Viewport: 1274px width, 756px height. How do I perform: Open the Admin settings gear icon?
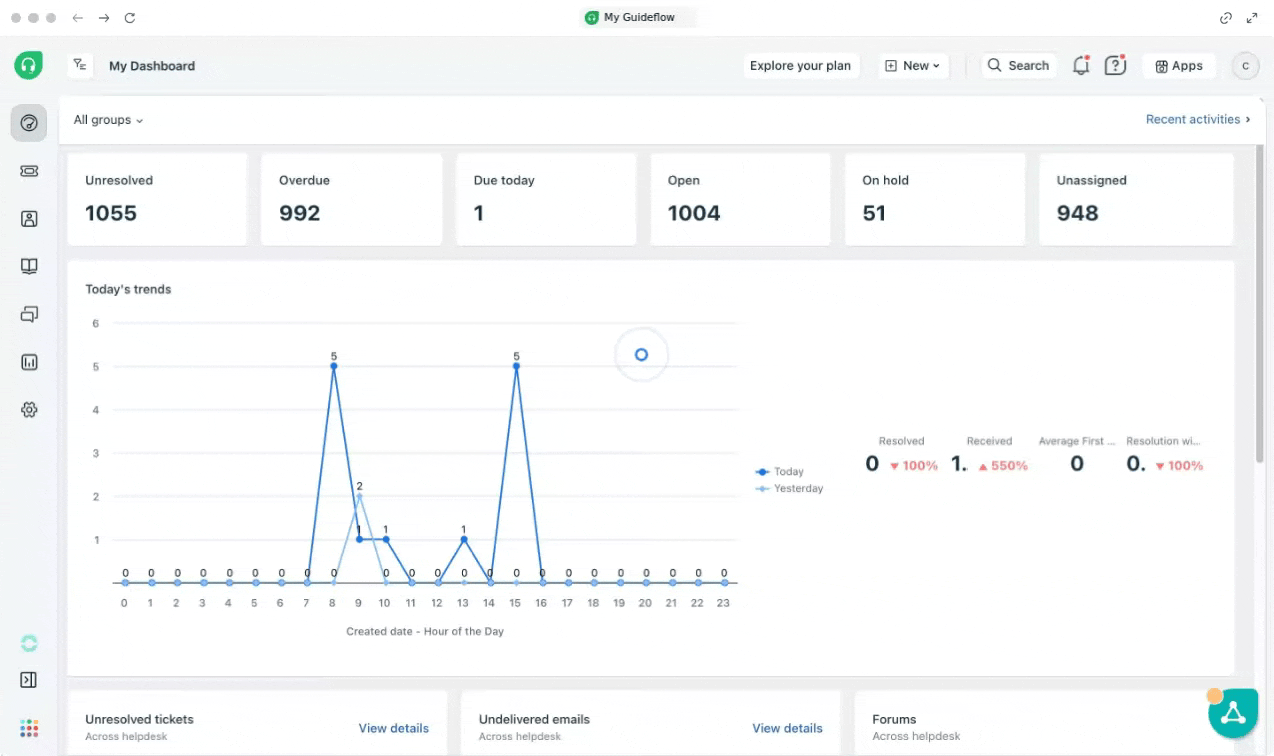pyautogui.click(x=29, y=410)
